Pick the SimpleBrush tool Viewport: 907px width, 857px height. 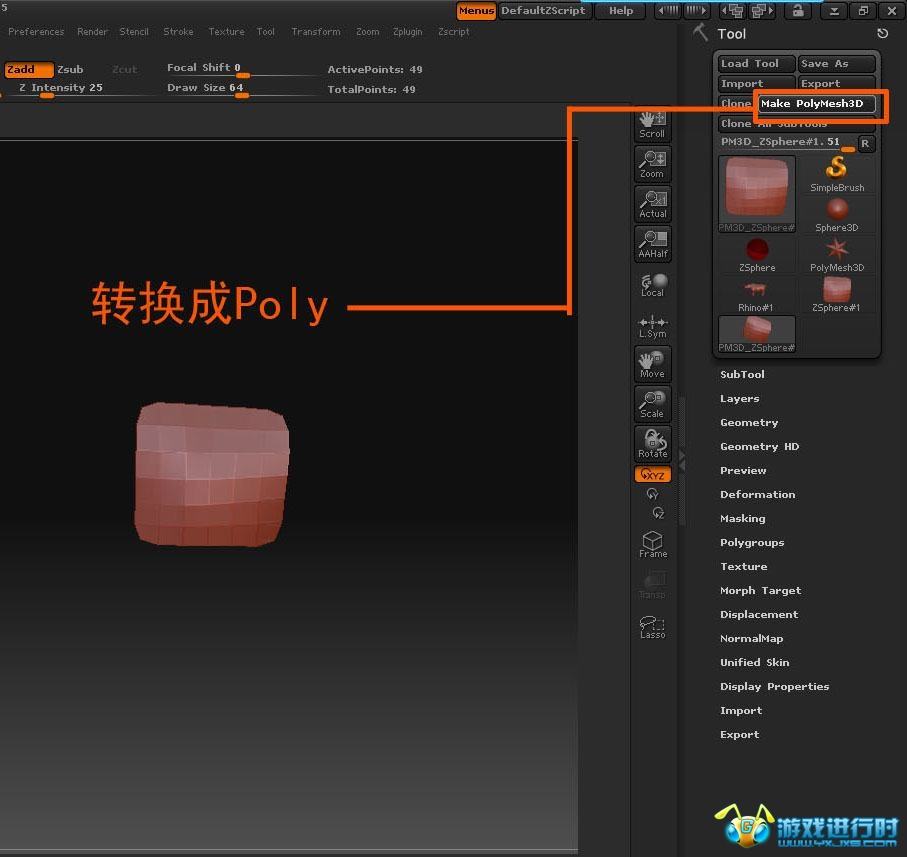tap(836, 173)
